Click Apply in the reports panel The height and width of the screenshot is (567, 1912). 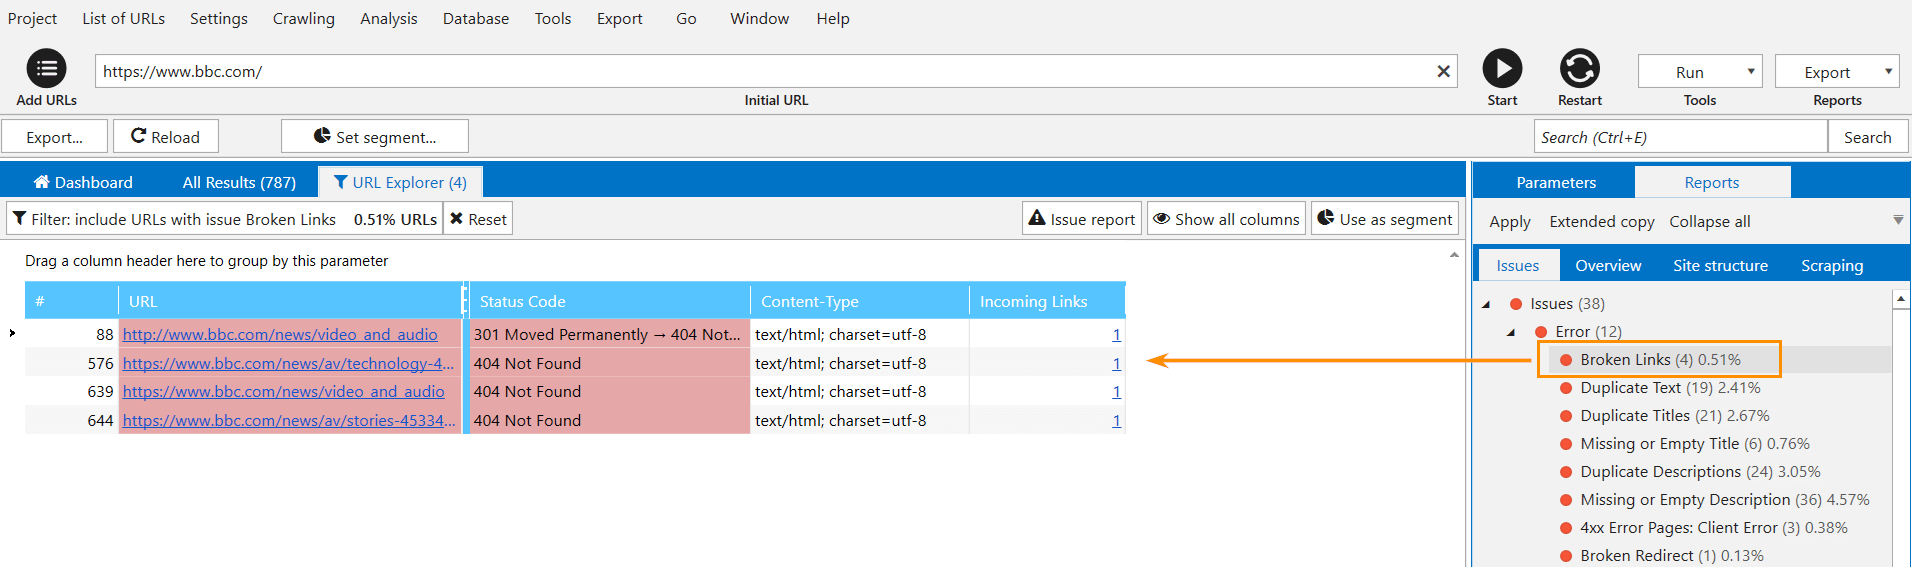(1510, 221)
